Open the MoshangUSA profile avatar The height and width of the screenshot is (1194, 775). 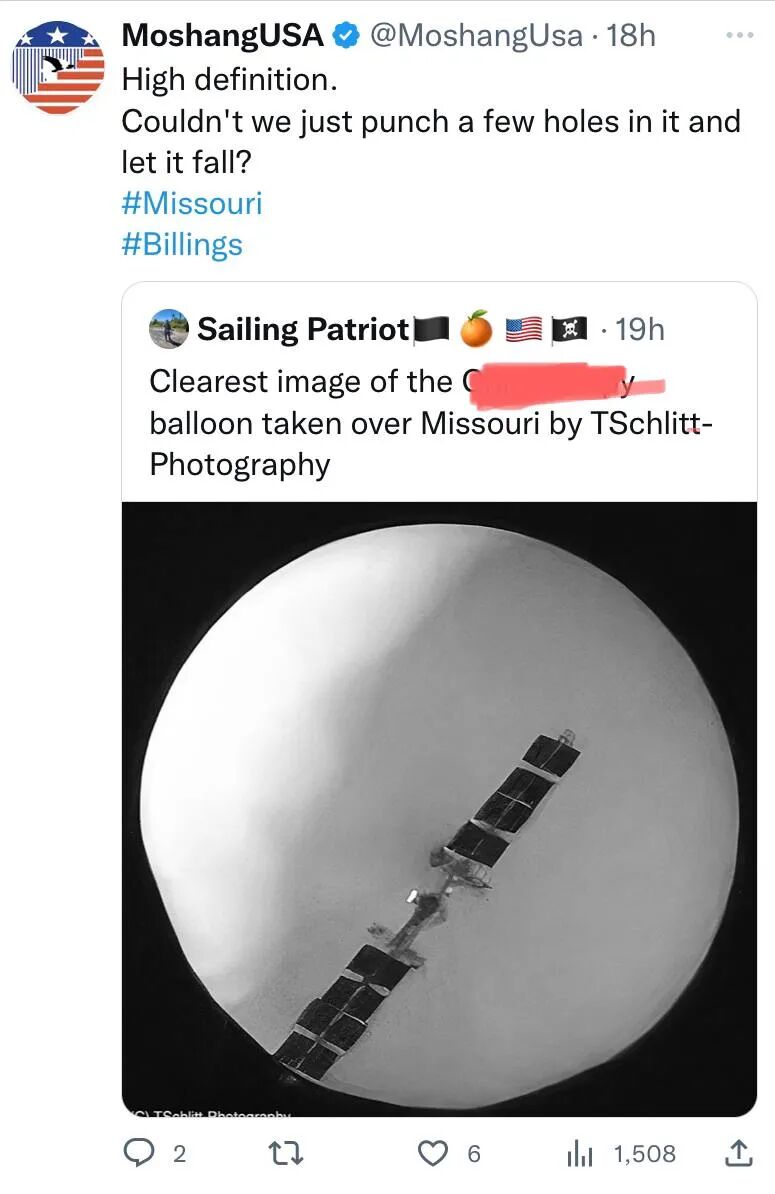(x=58, y=67)
